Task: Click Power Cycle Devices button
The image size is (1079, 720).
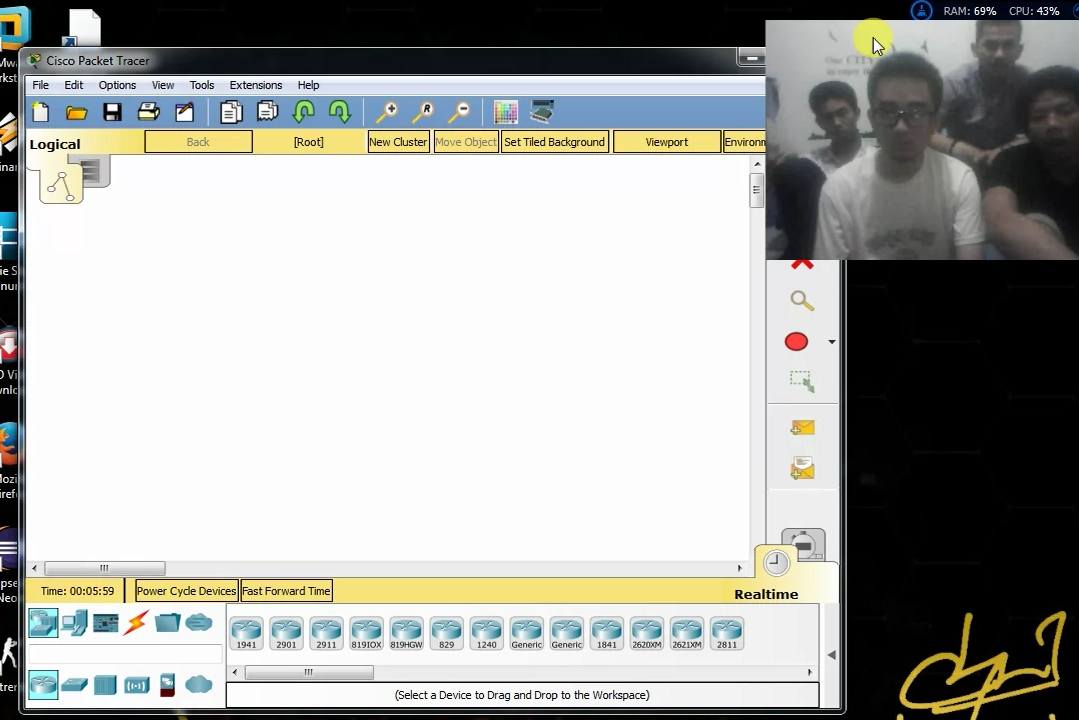Action: click(x=186, y=591)
